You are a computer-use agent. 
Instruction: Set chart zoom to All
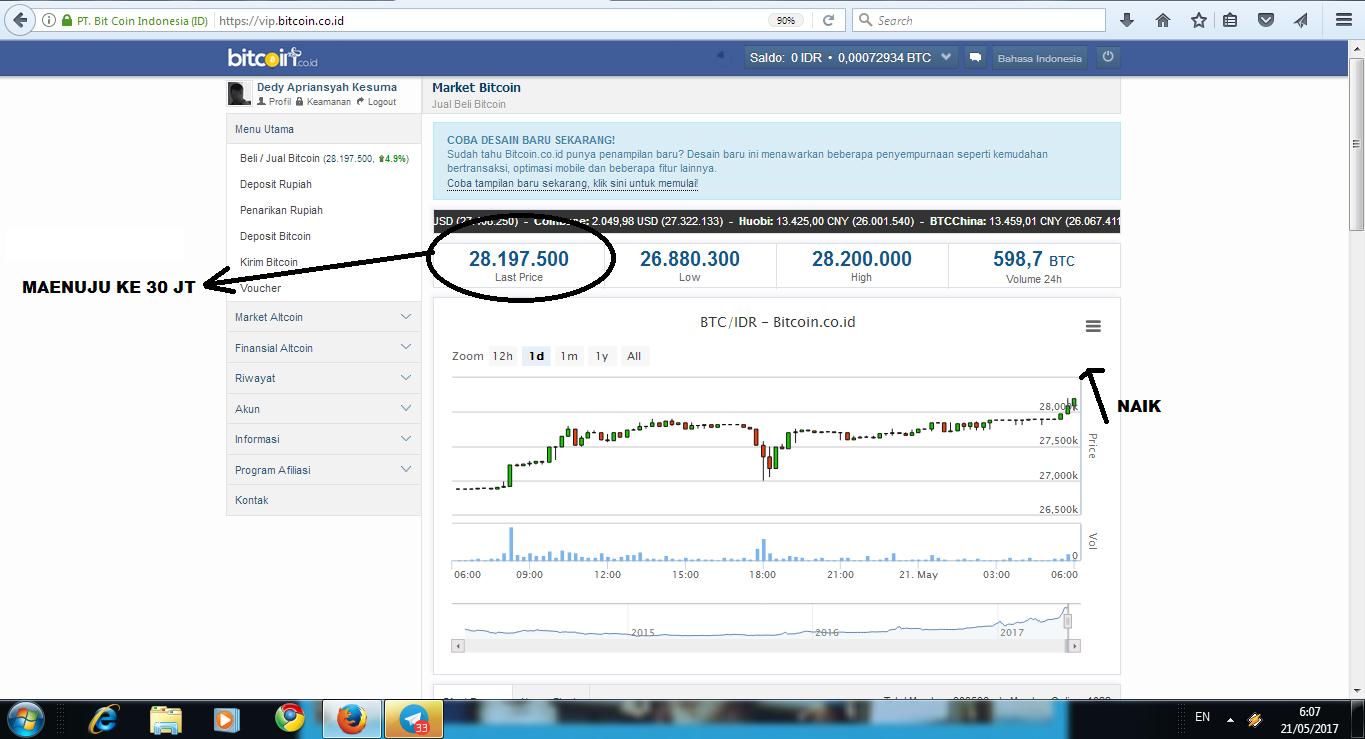(x=634, y=356)
